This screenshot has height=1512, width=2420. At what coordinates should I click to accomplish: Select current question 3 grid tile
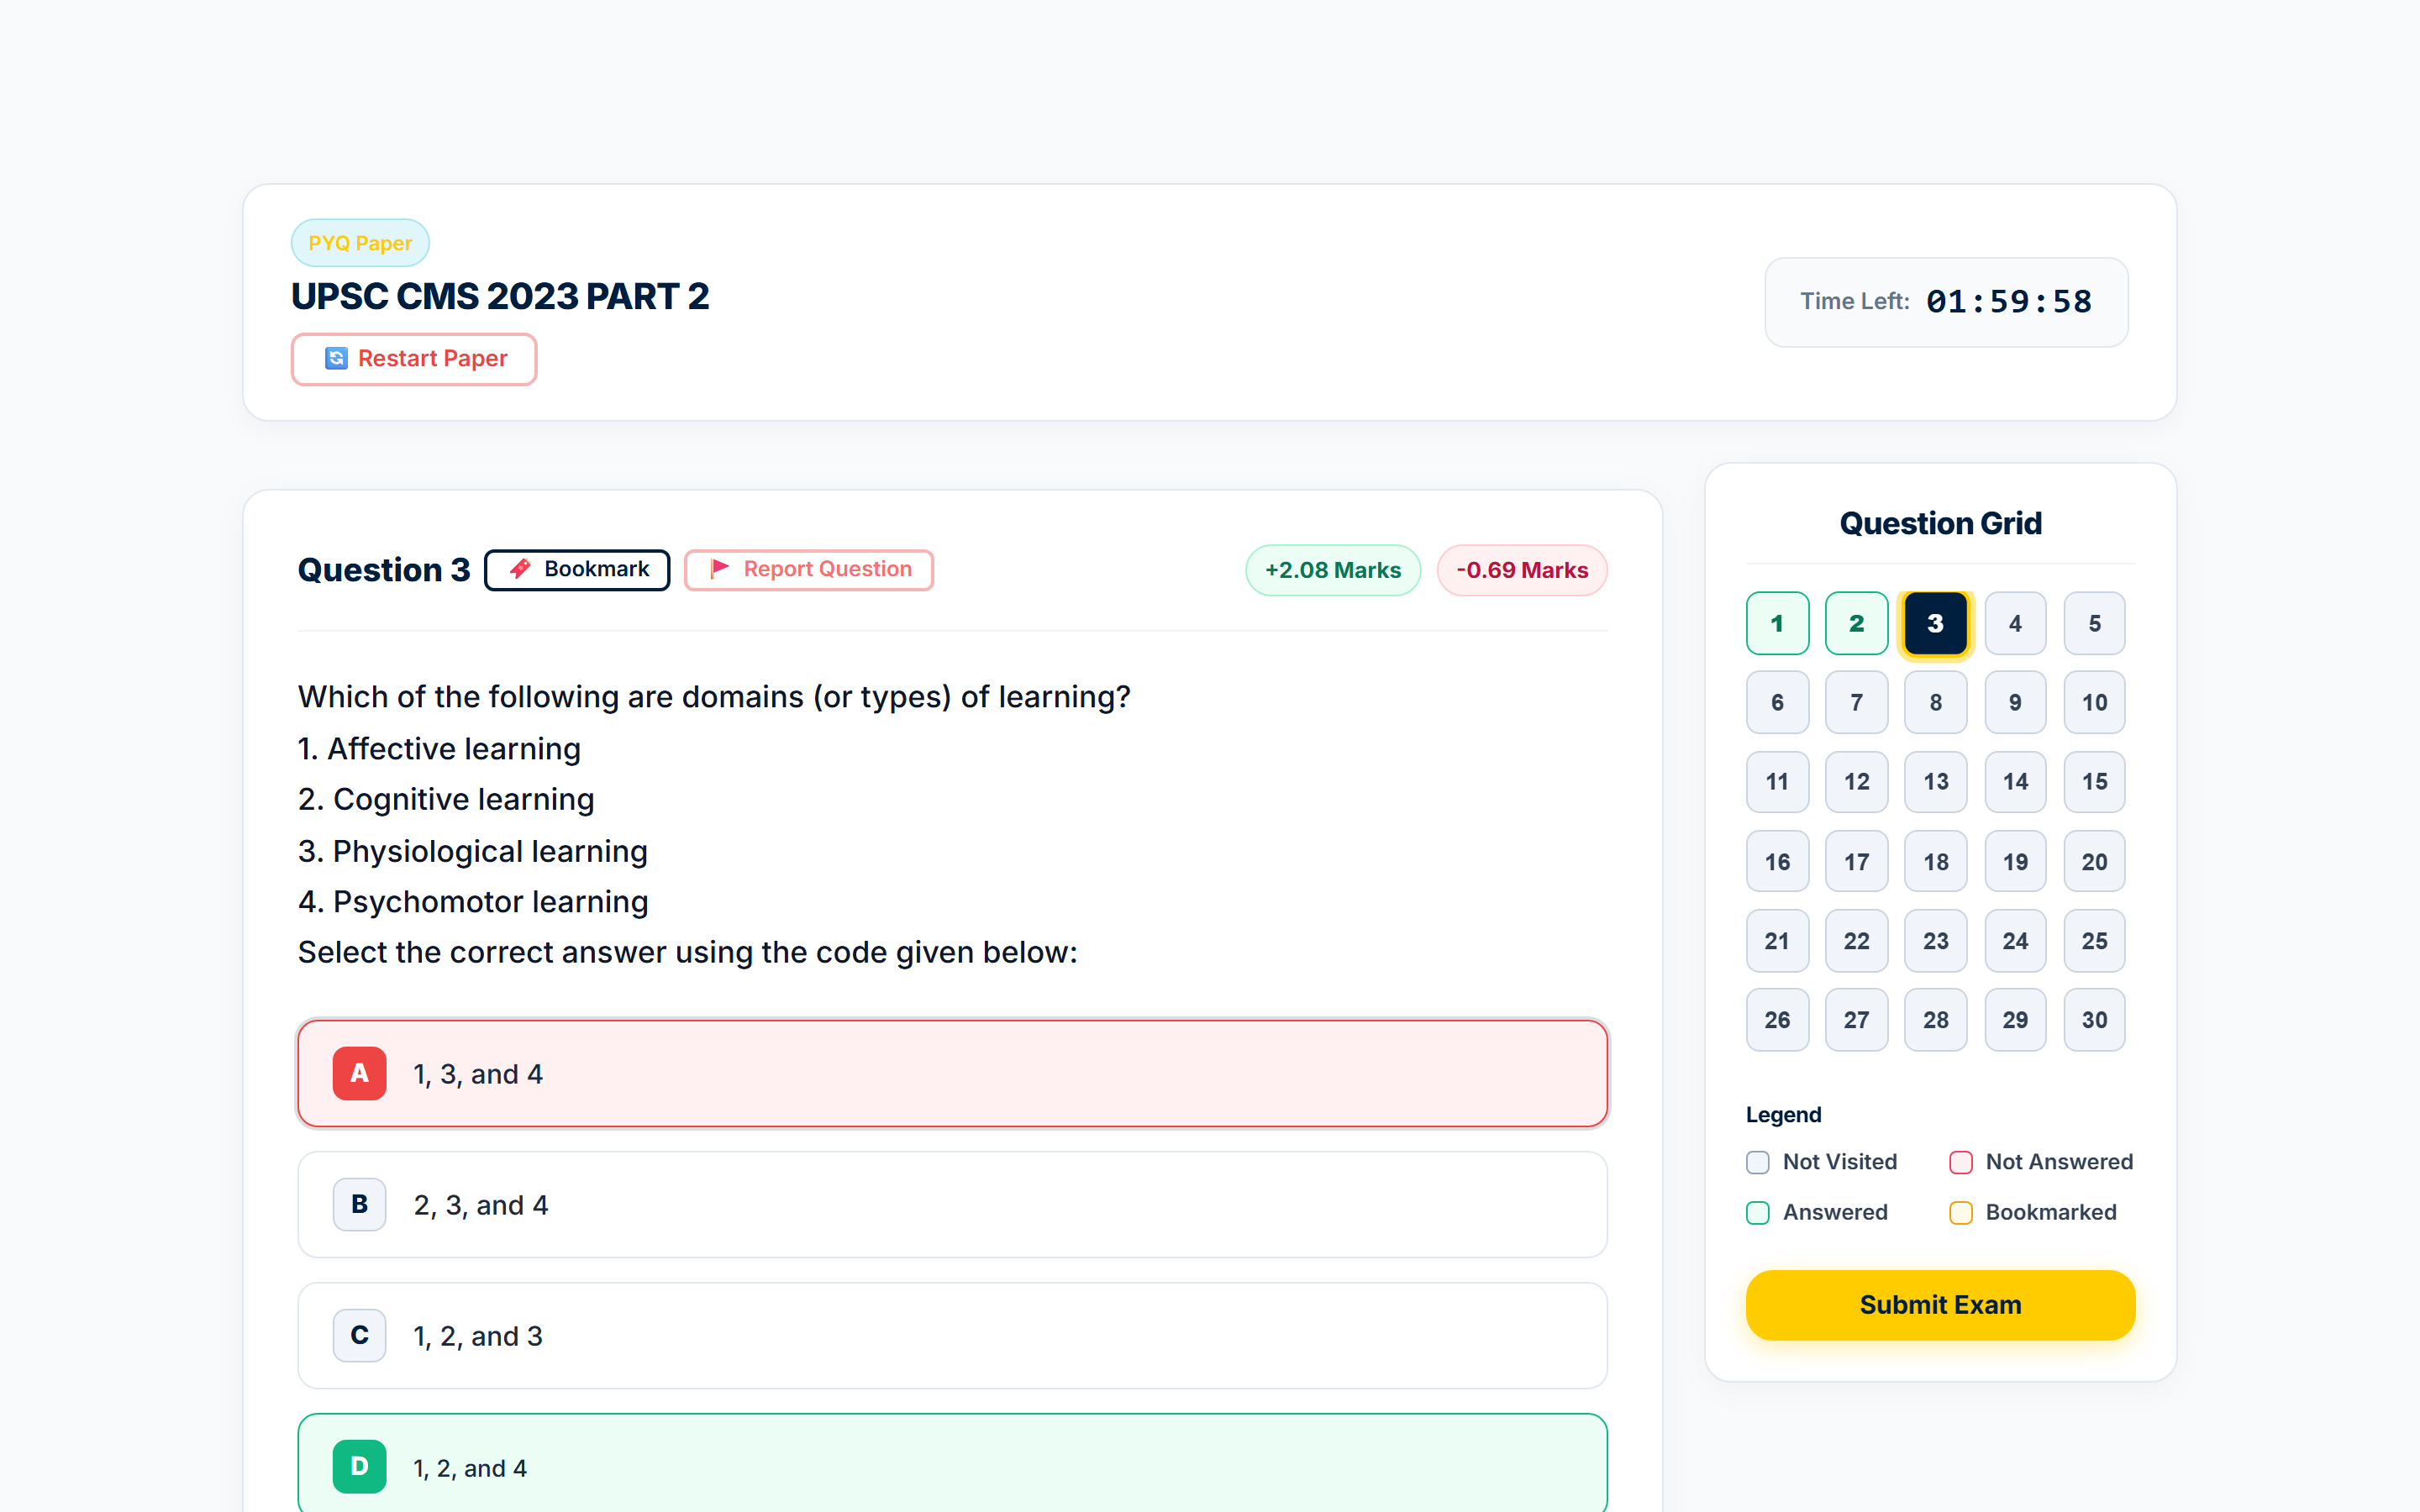pyautogui.click(x=1935, y=623)
